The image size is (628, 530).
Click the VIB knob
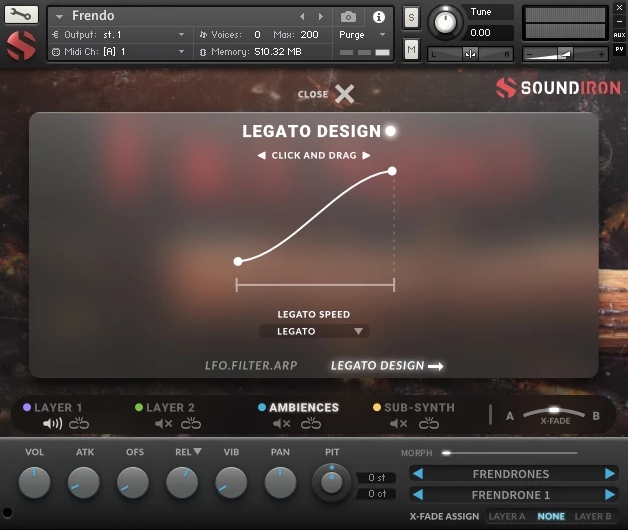pos(231,482)
